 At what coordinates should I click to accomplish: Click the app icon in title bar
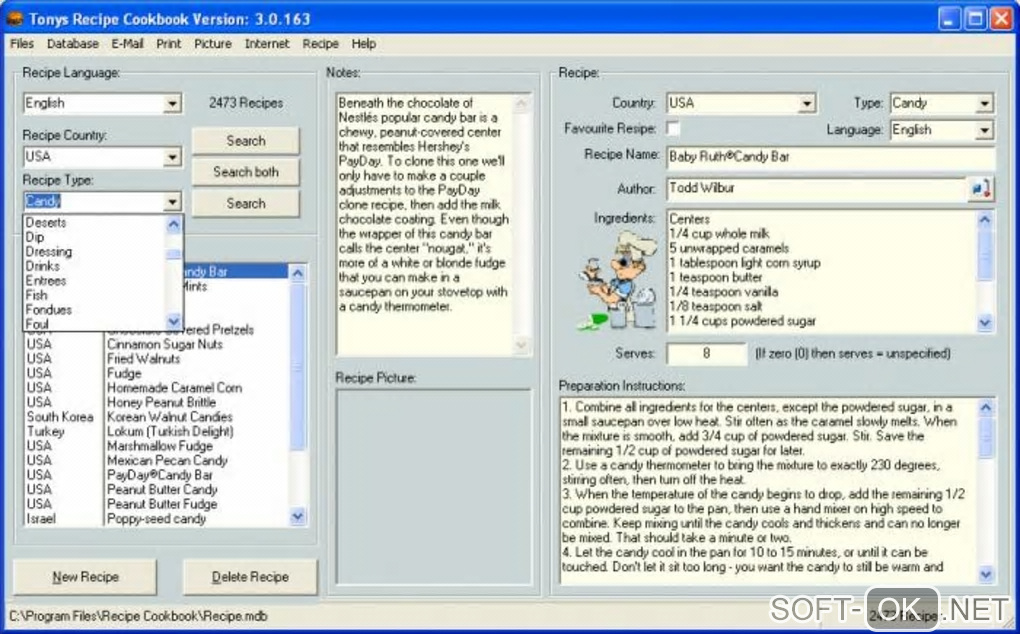pyautogui.click(x=15, y=18)
